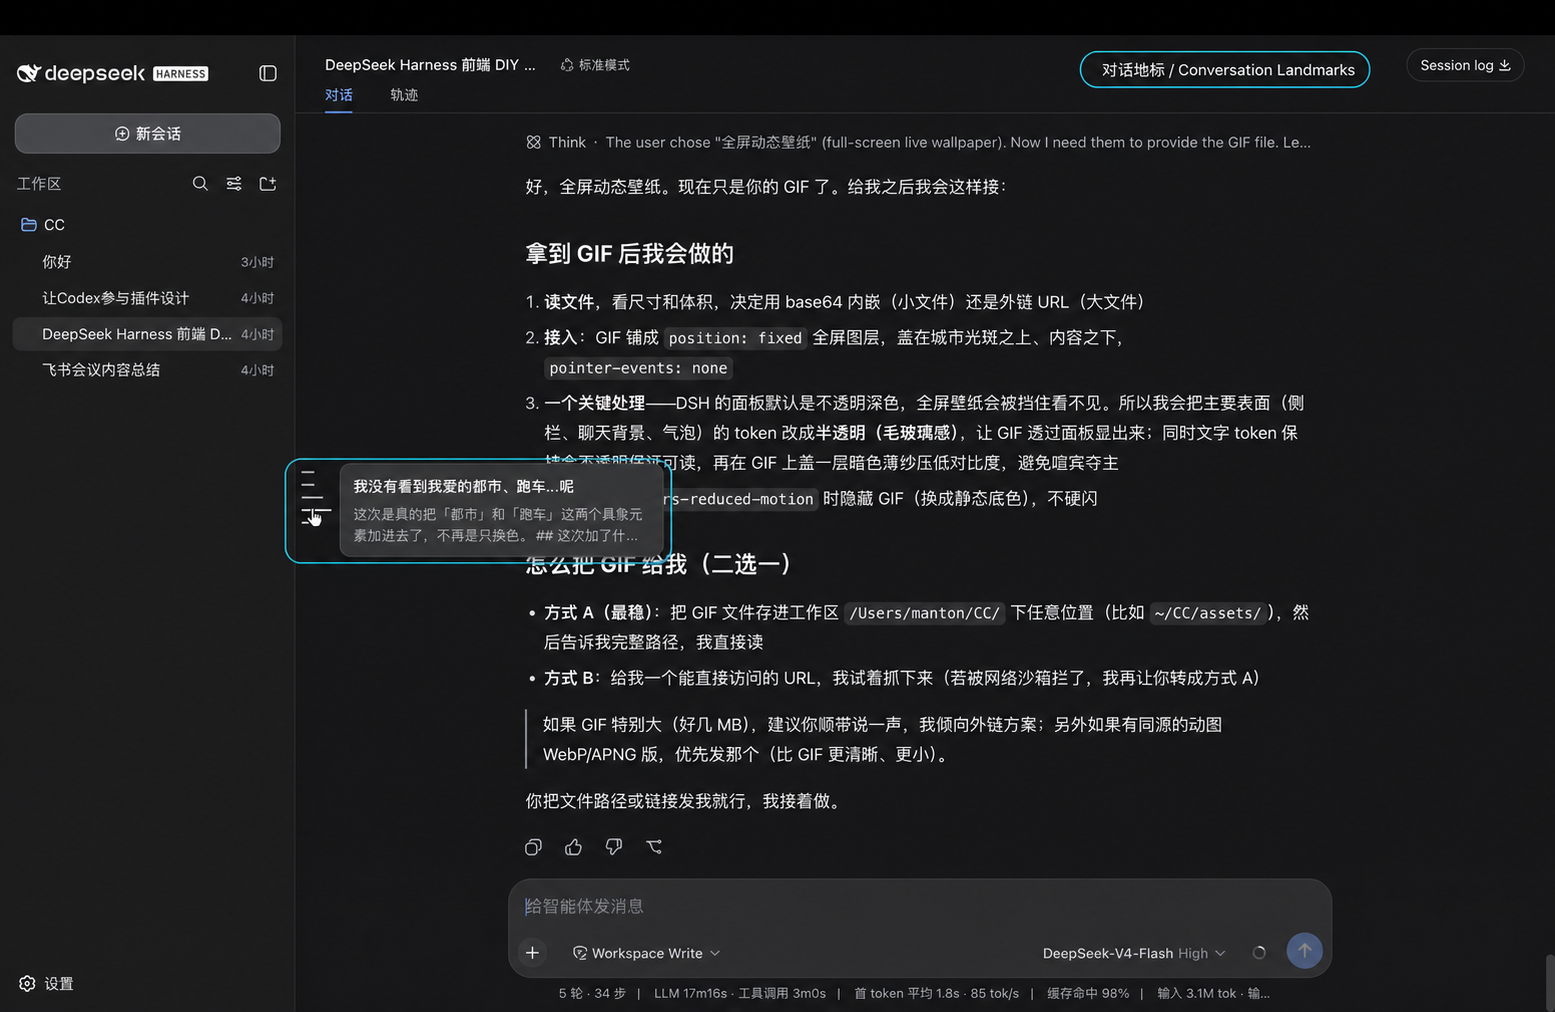
Task: Give the reply a thumbs down
Action: (x=614, y=847)
